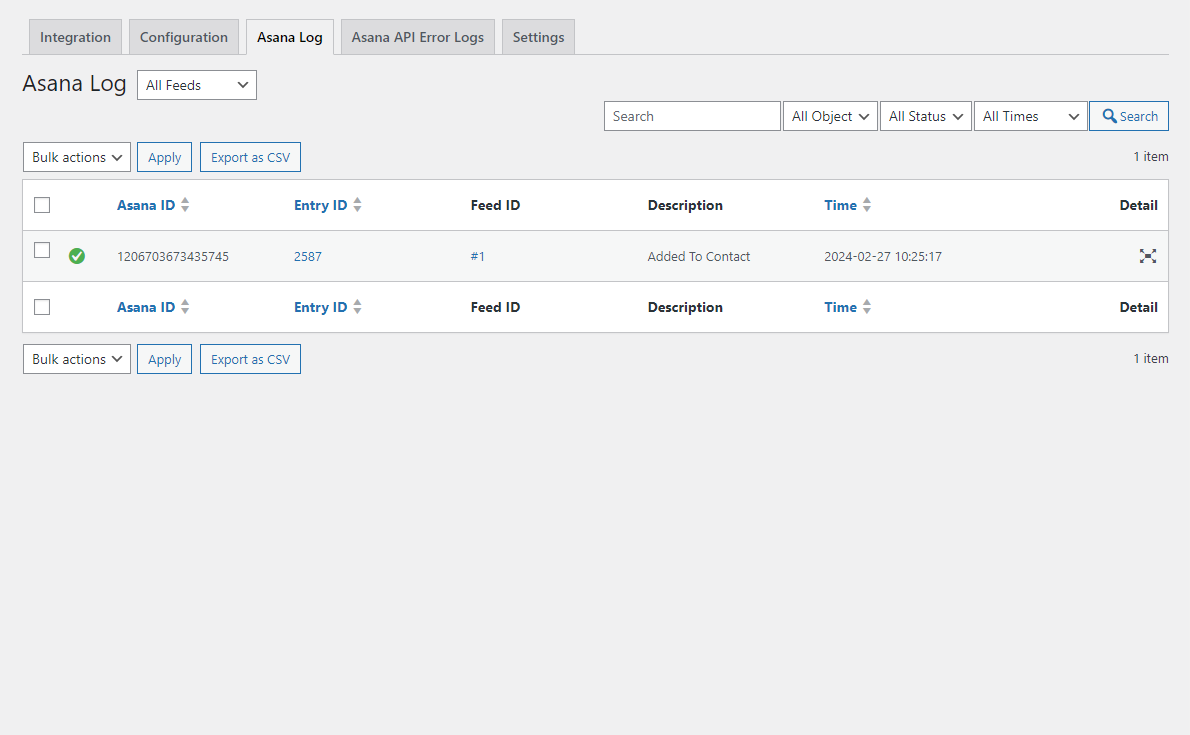Click sort arrows beside bottom Asana ID header

pos(185,307)
